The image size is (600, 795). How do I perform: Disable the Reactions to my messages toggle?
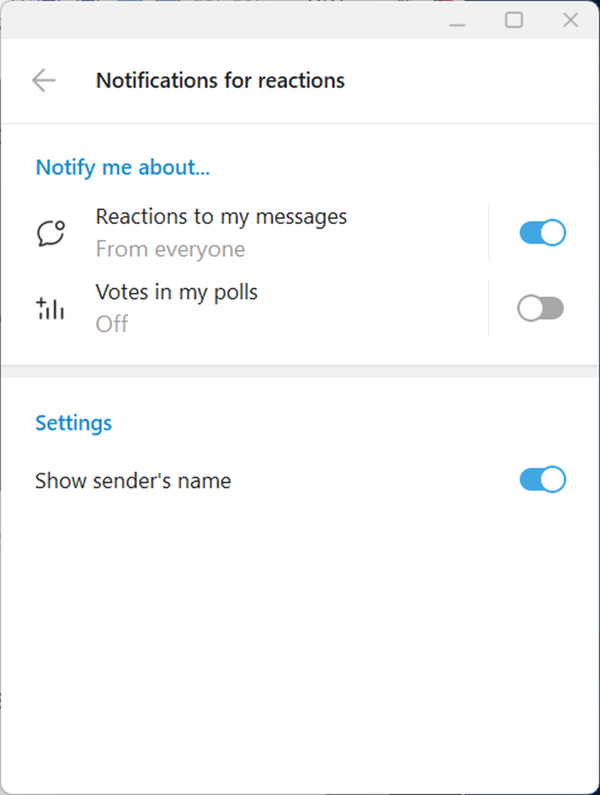(542, 233)
